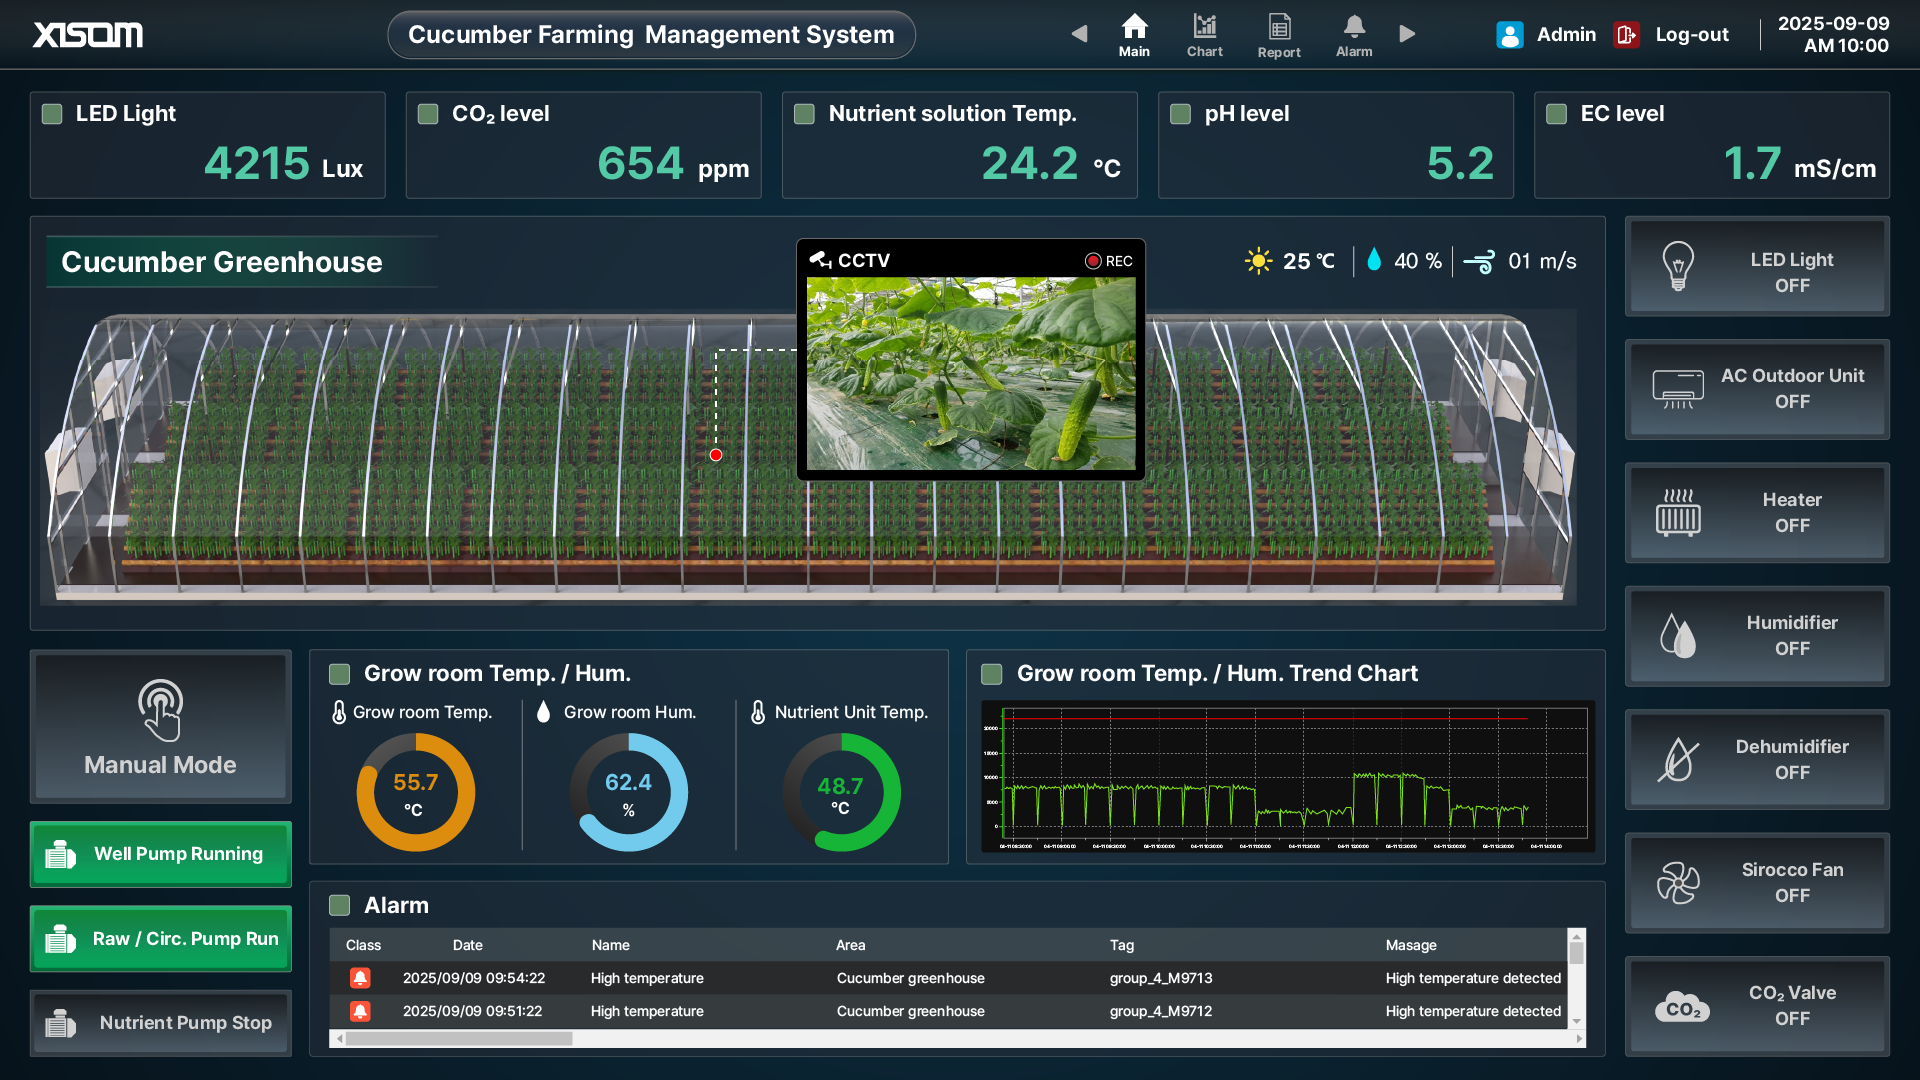
Task: Toggle the LED Light checkbox indicator
Action: coord(52,114)
